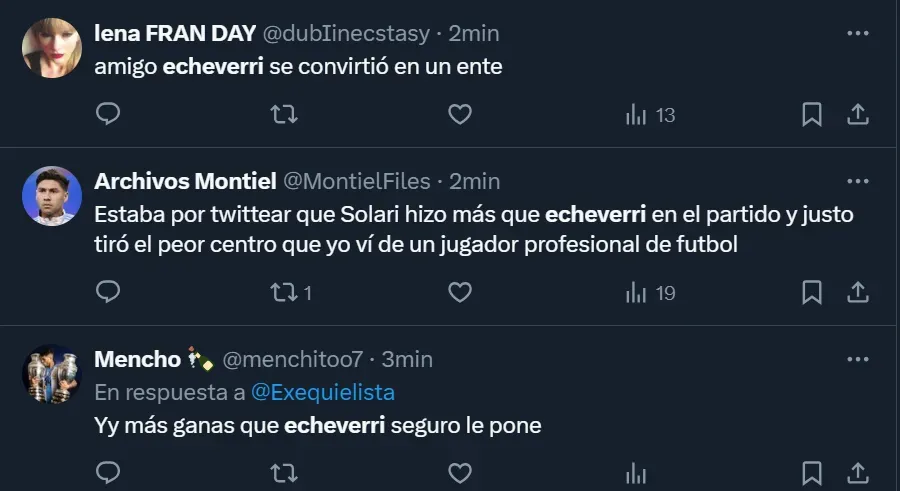
Task: Bookmark lena FRAN DAY's tweet
Action: tap(812, 115)
